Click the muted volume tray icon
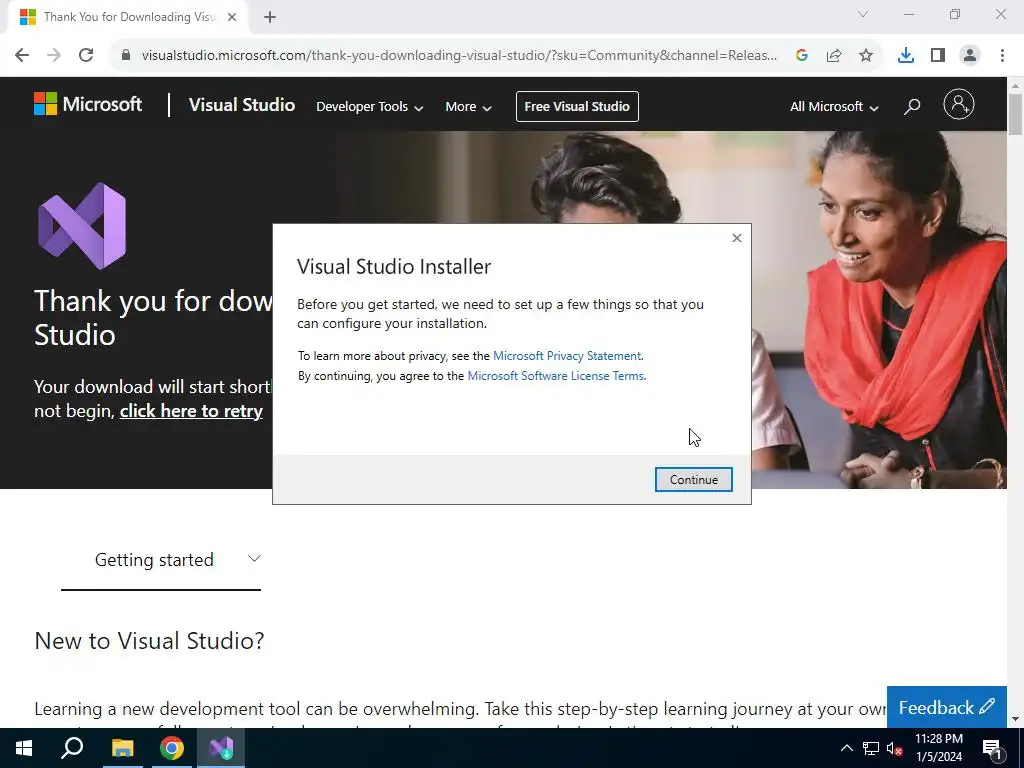Image resolution: width=1024 pixels, height=768 pixels. pos(895,748)
